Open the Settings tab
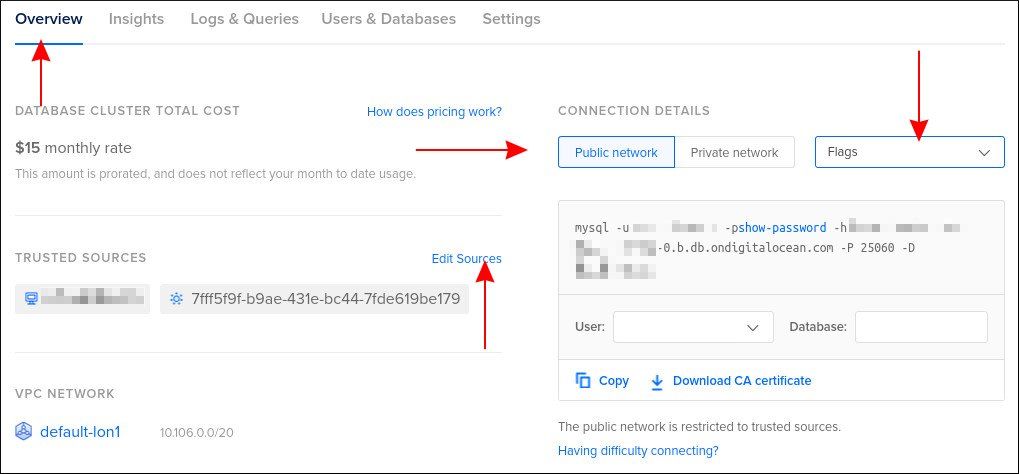Image resolution: width=1019 pixels, height=474 pixels. [x=511, y=19]
